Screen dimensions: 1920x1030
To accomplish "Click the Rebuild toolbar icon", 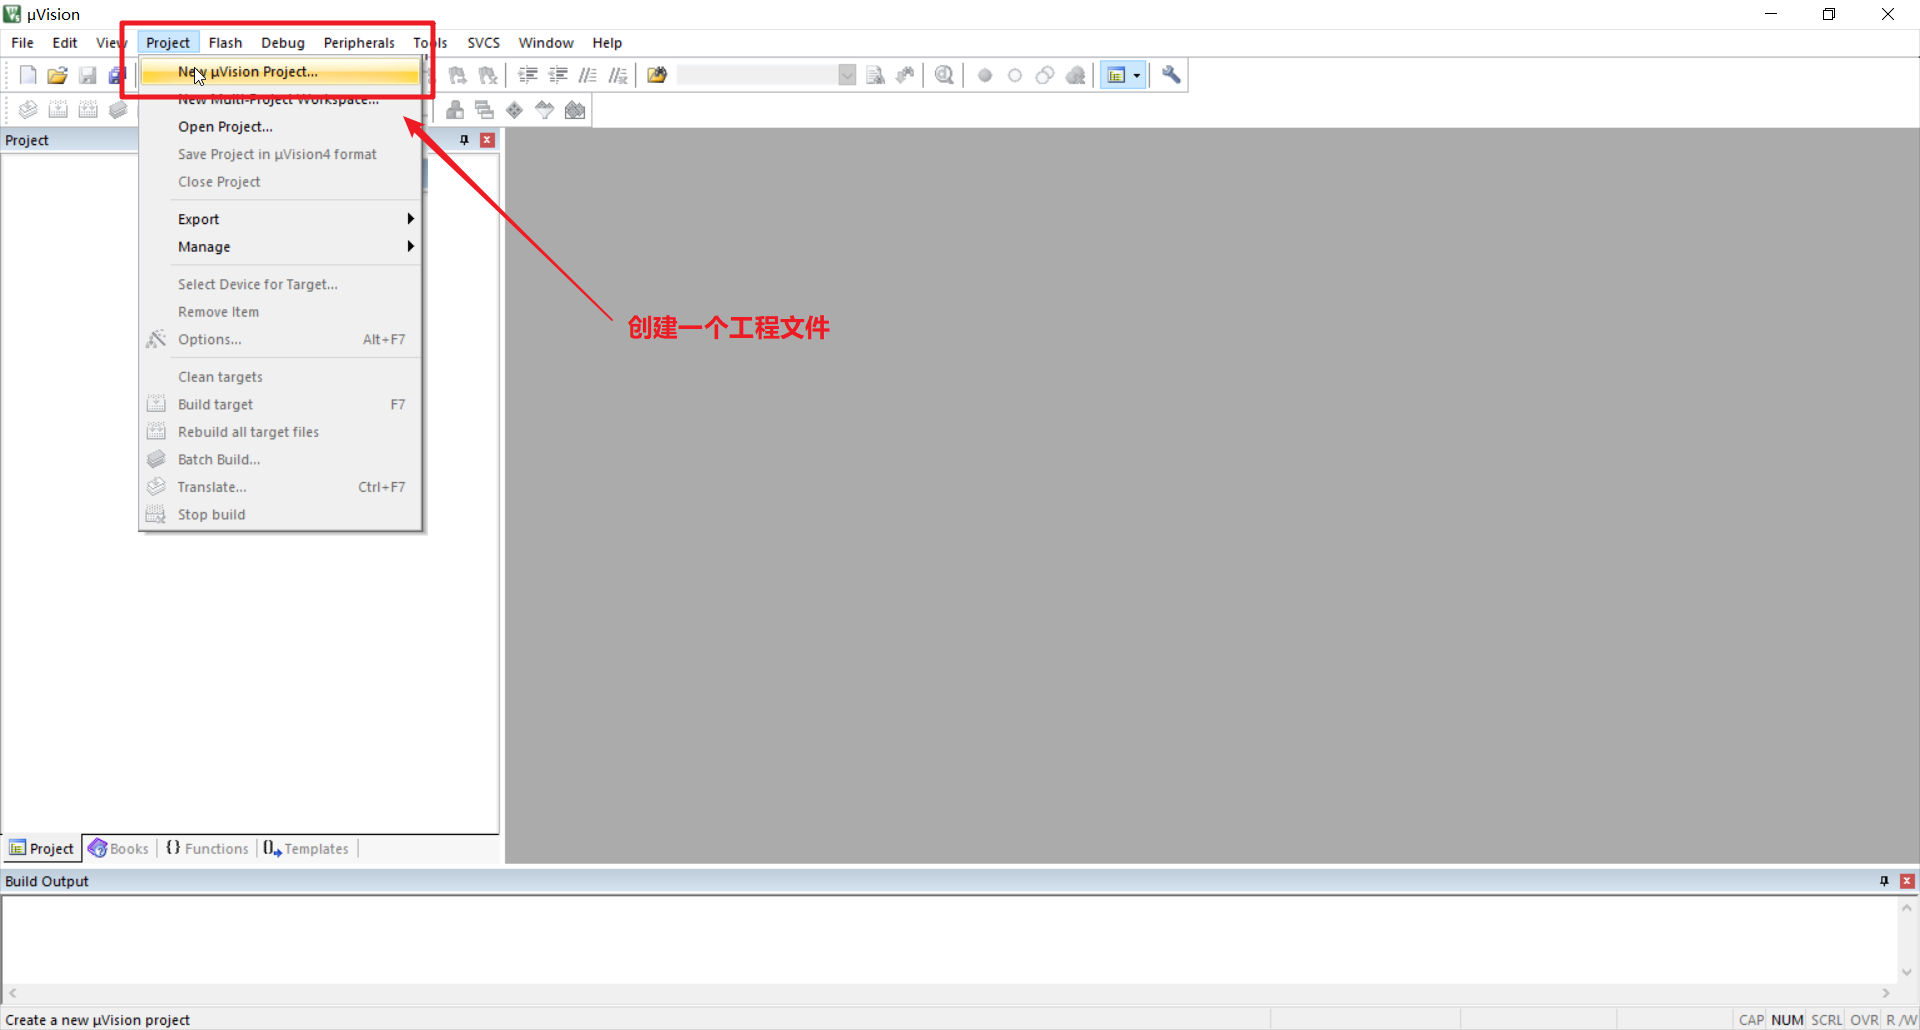I will pos(88,110).
